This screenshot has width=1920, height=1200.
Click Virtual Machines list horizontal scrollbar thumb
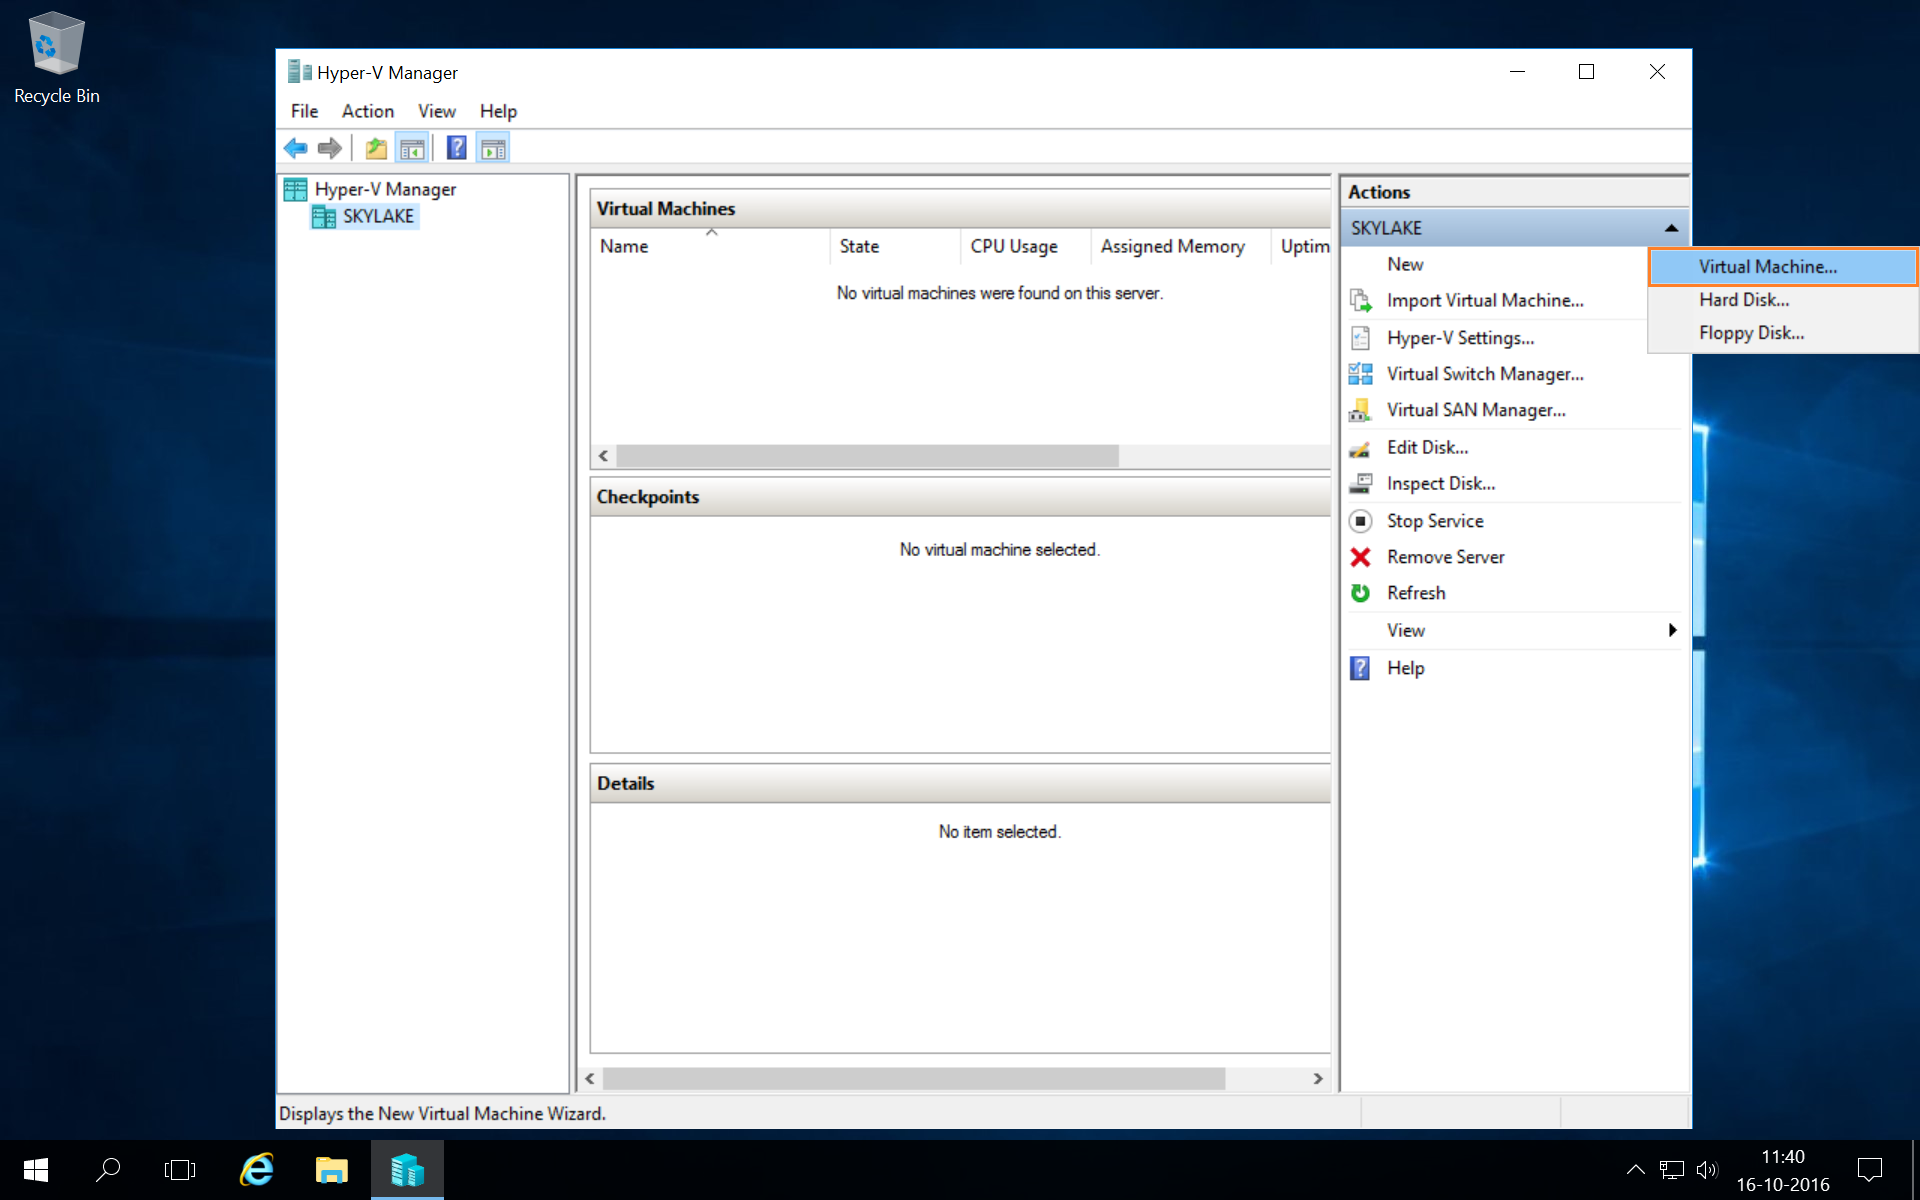pos(867,456)
